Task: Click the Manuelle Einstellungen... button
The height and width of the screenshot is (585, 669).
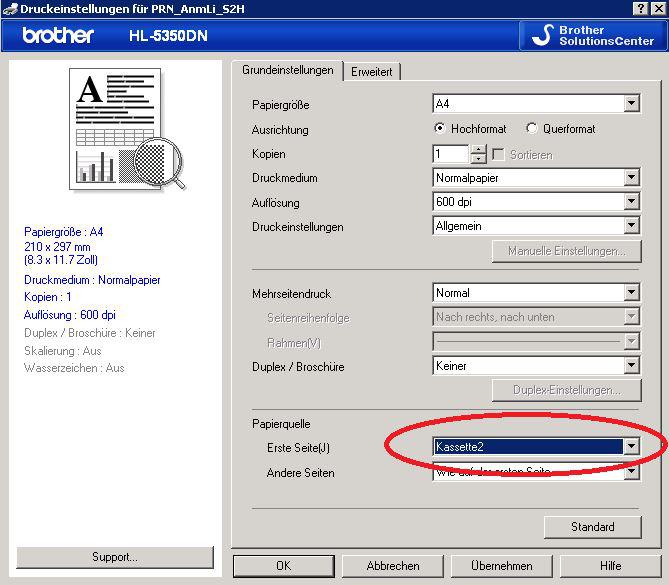Action: 567,251
